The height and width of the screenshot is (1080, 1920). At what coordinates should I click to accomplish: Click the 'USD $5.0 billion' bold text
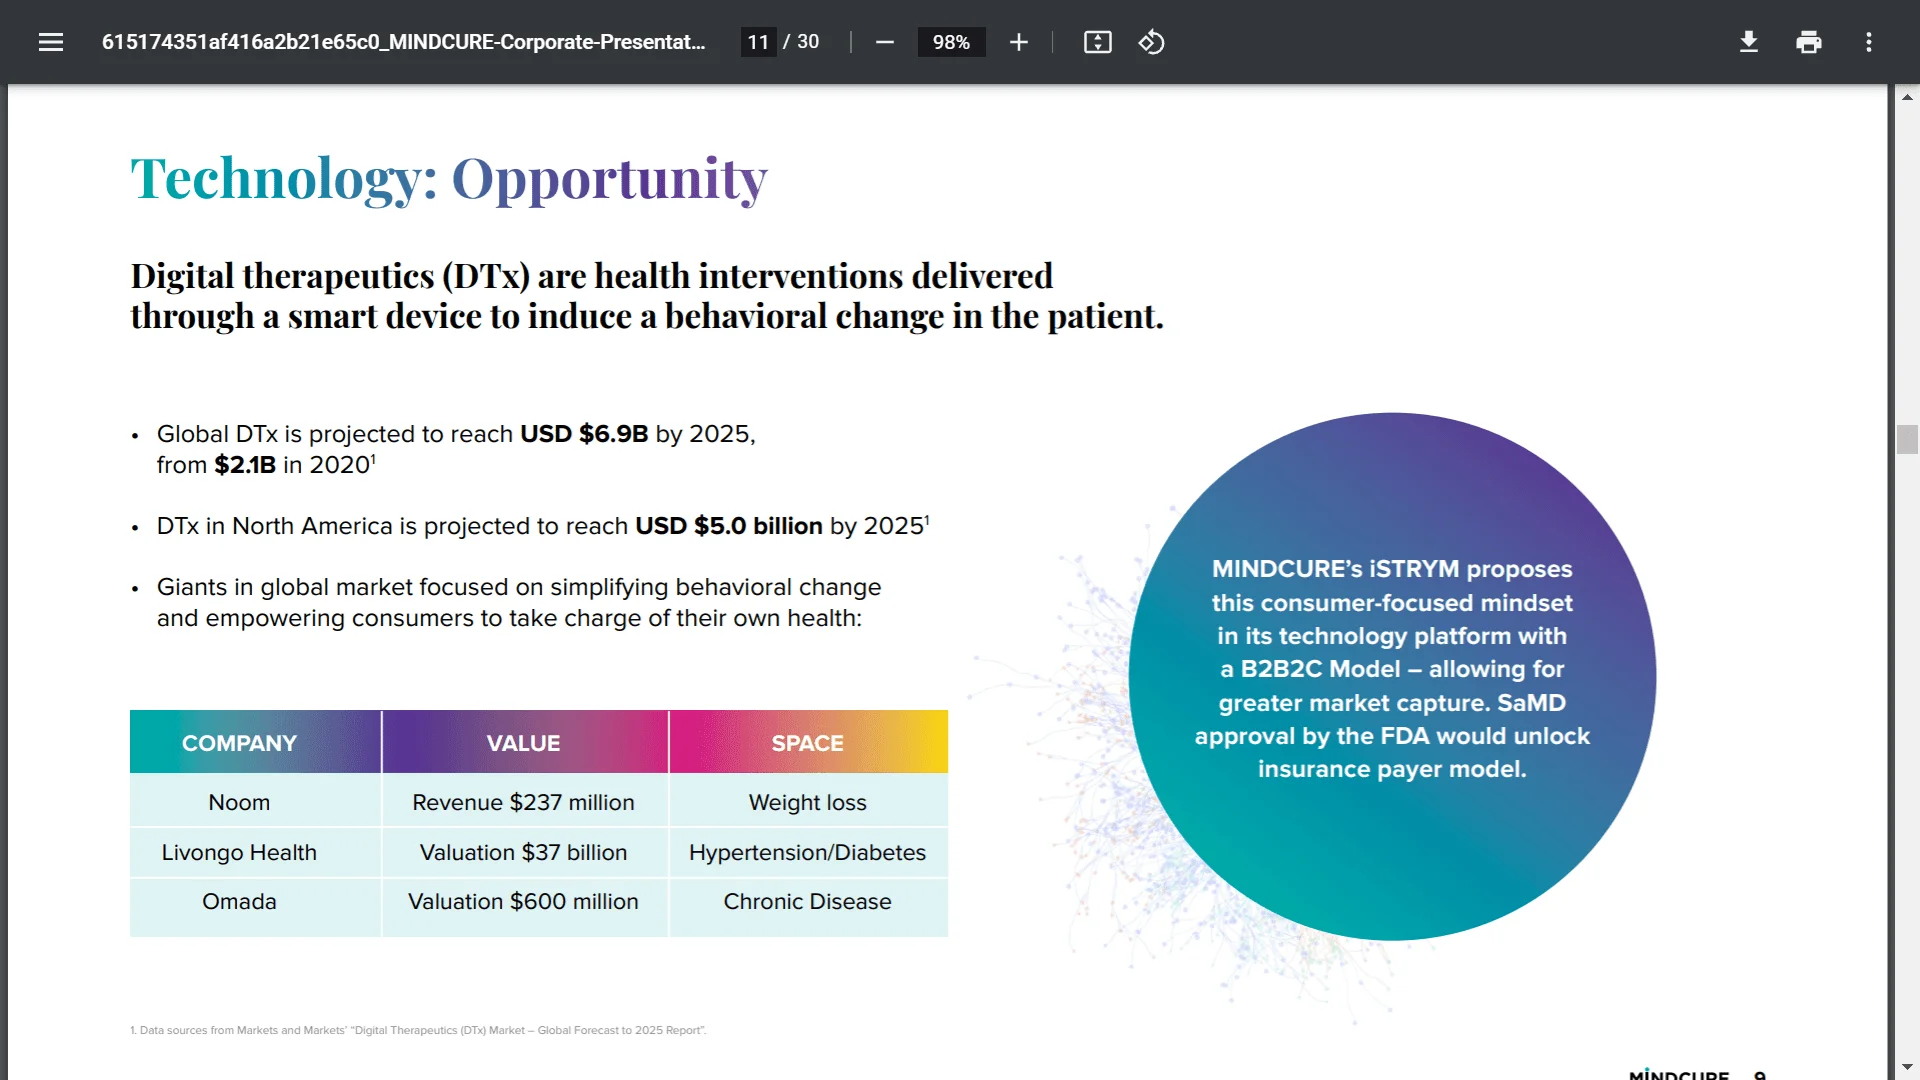pyautogui.click(x=729, y=526)
